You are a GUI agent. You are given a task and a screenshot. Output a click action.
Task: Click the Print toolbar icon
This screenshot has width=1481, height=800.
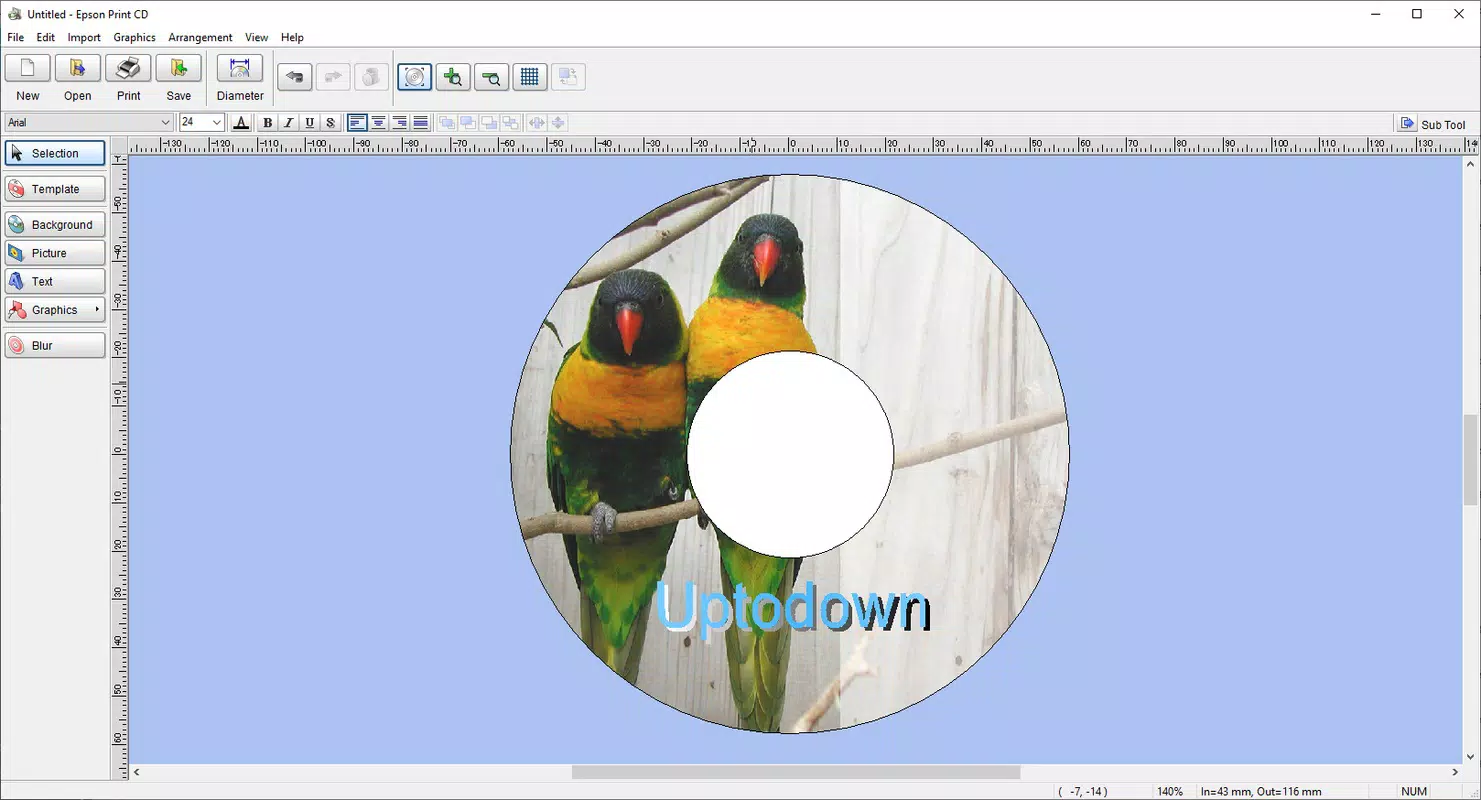tap(128, 69)
